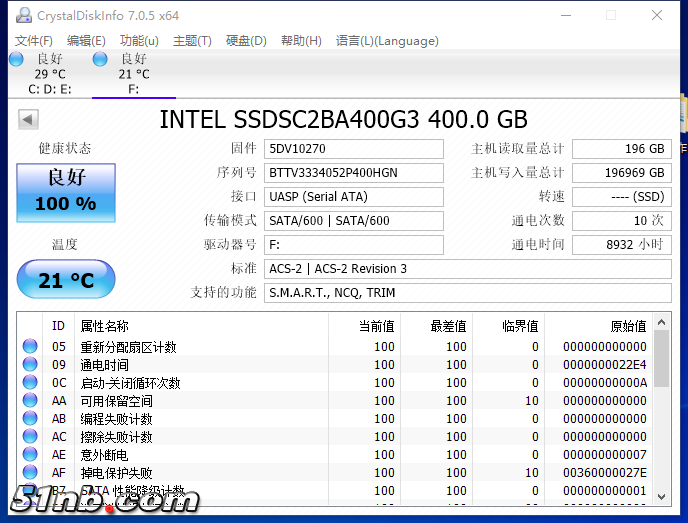Open the 功能(u) menu
This screenshot has width=688, height=523.
tap(139, 41)
